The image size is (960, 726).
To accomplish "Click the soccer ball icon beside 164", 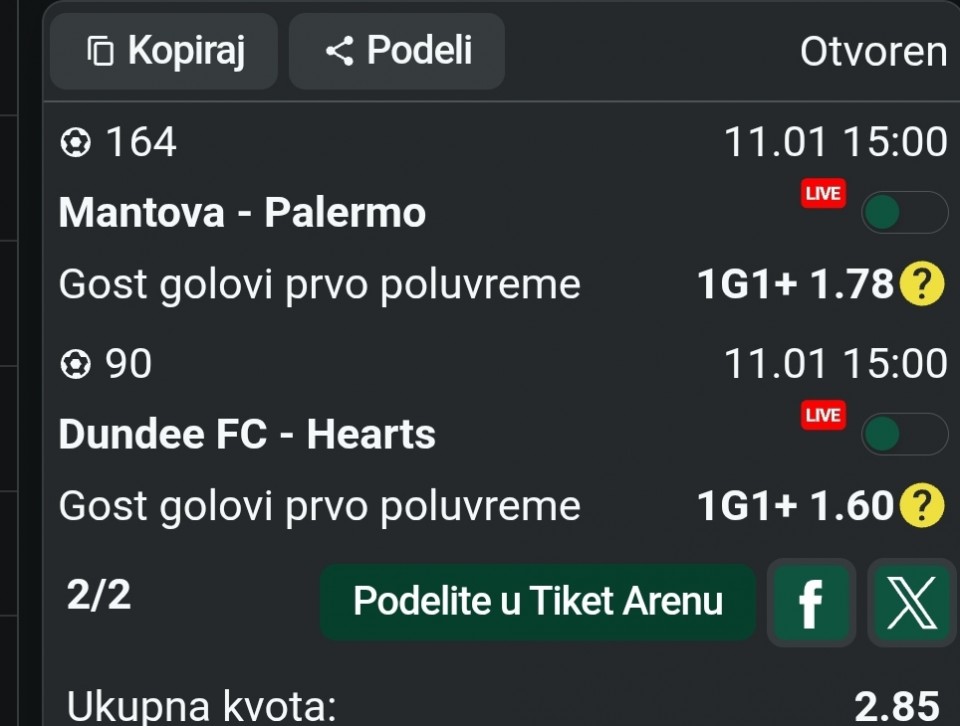I will tap(75, 144).
